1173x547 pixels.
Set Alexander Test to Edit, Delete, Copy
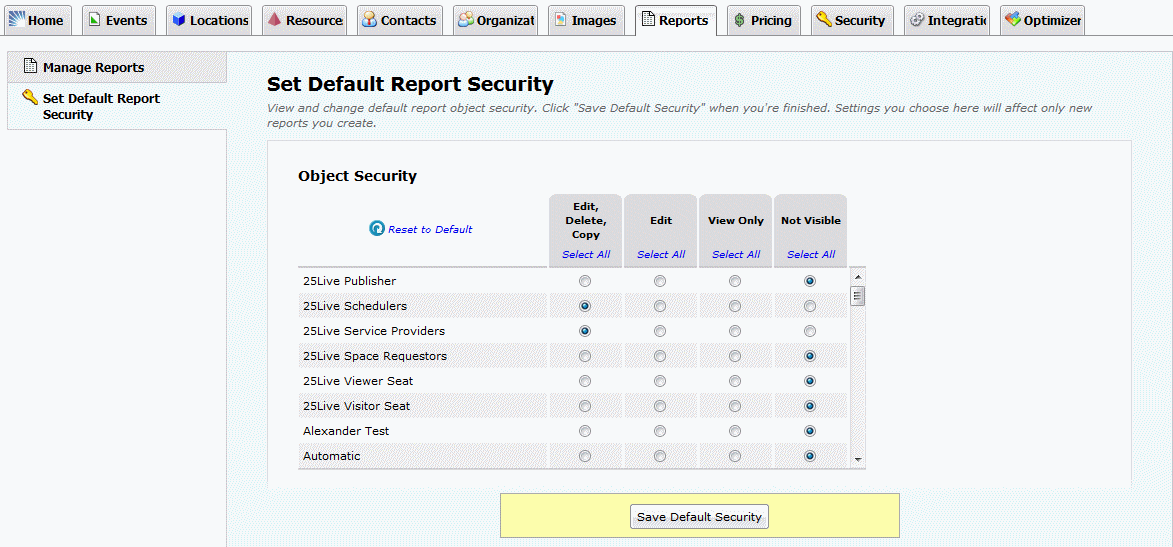(585, 431)
